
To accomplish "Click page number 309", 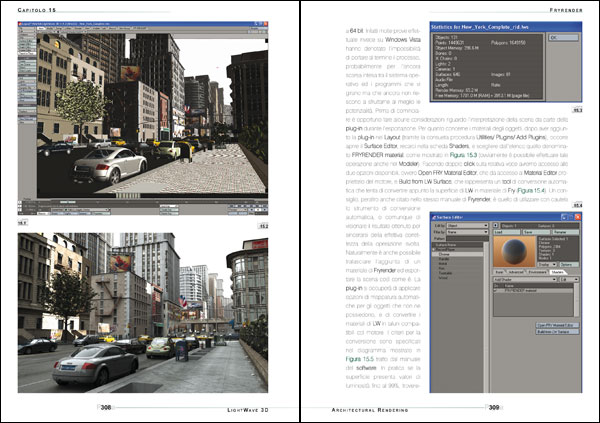I will click(494, 407).
